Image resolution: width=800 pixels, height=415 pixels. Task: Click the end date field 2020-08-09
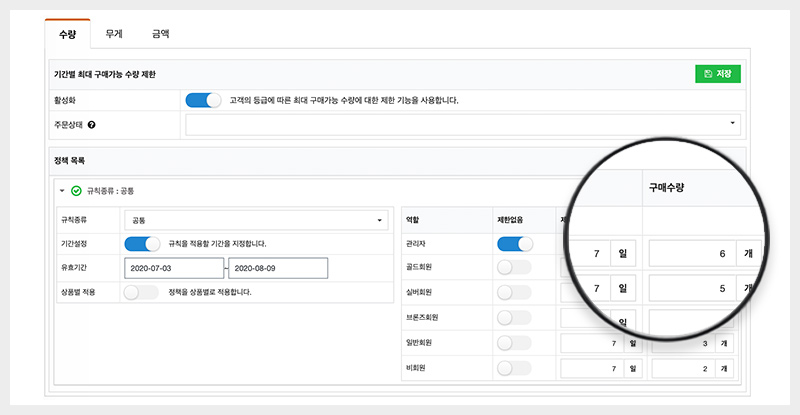278,268
